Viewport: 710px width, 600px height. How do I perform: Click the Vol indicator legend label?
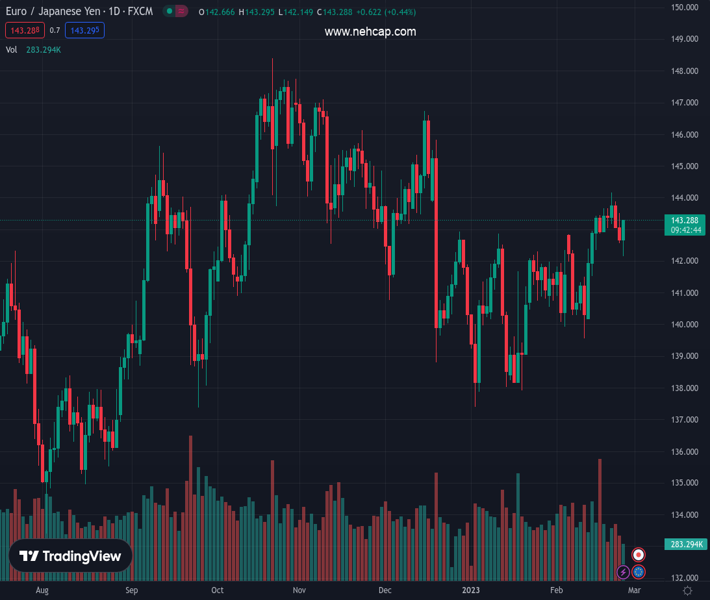pyautogui.click(x=12, y=49)
